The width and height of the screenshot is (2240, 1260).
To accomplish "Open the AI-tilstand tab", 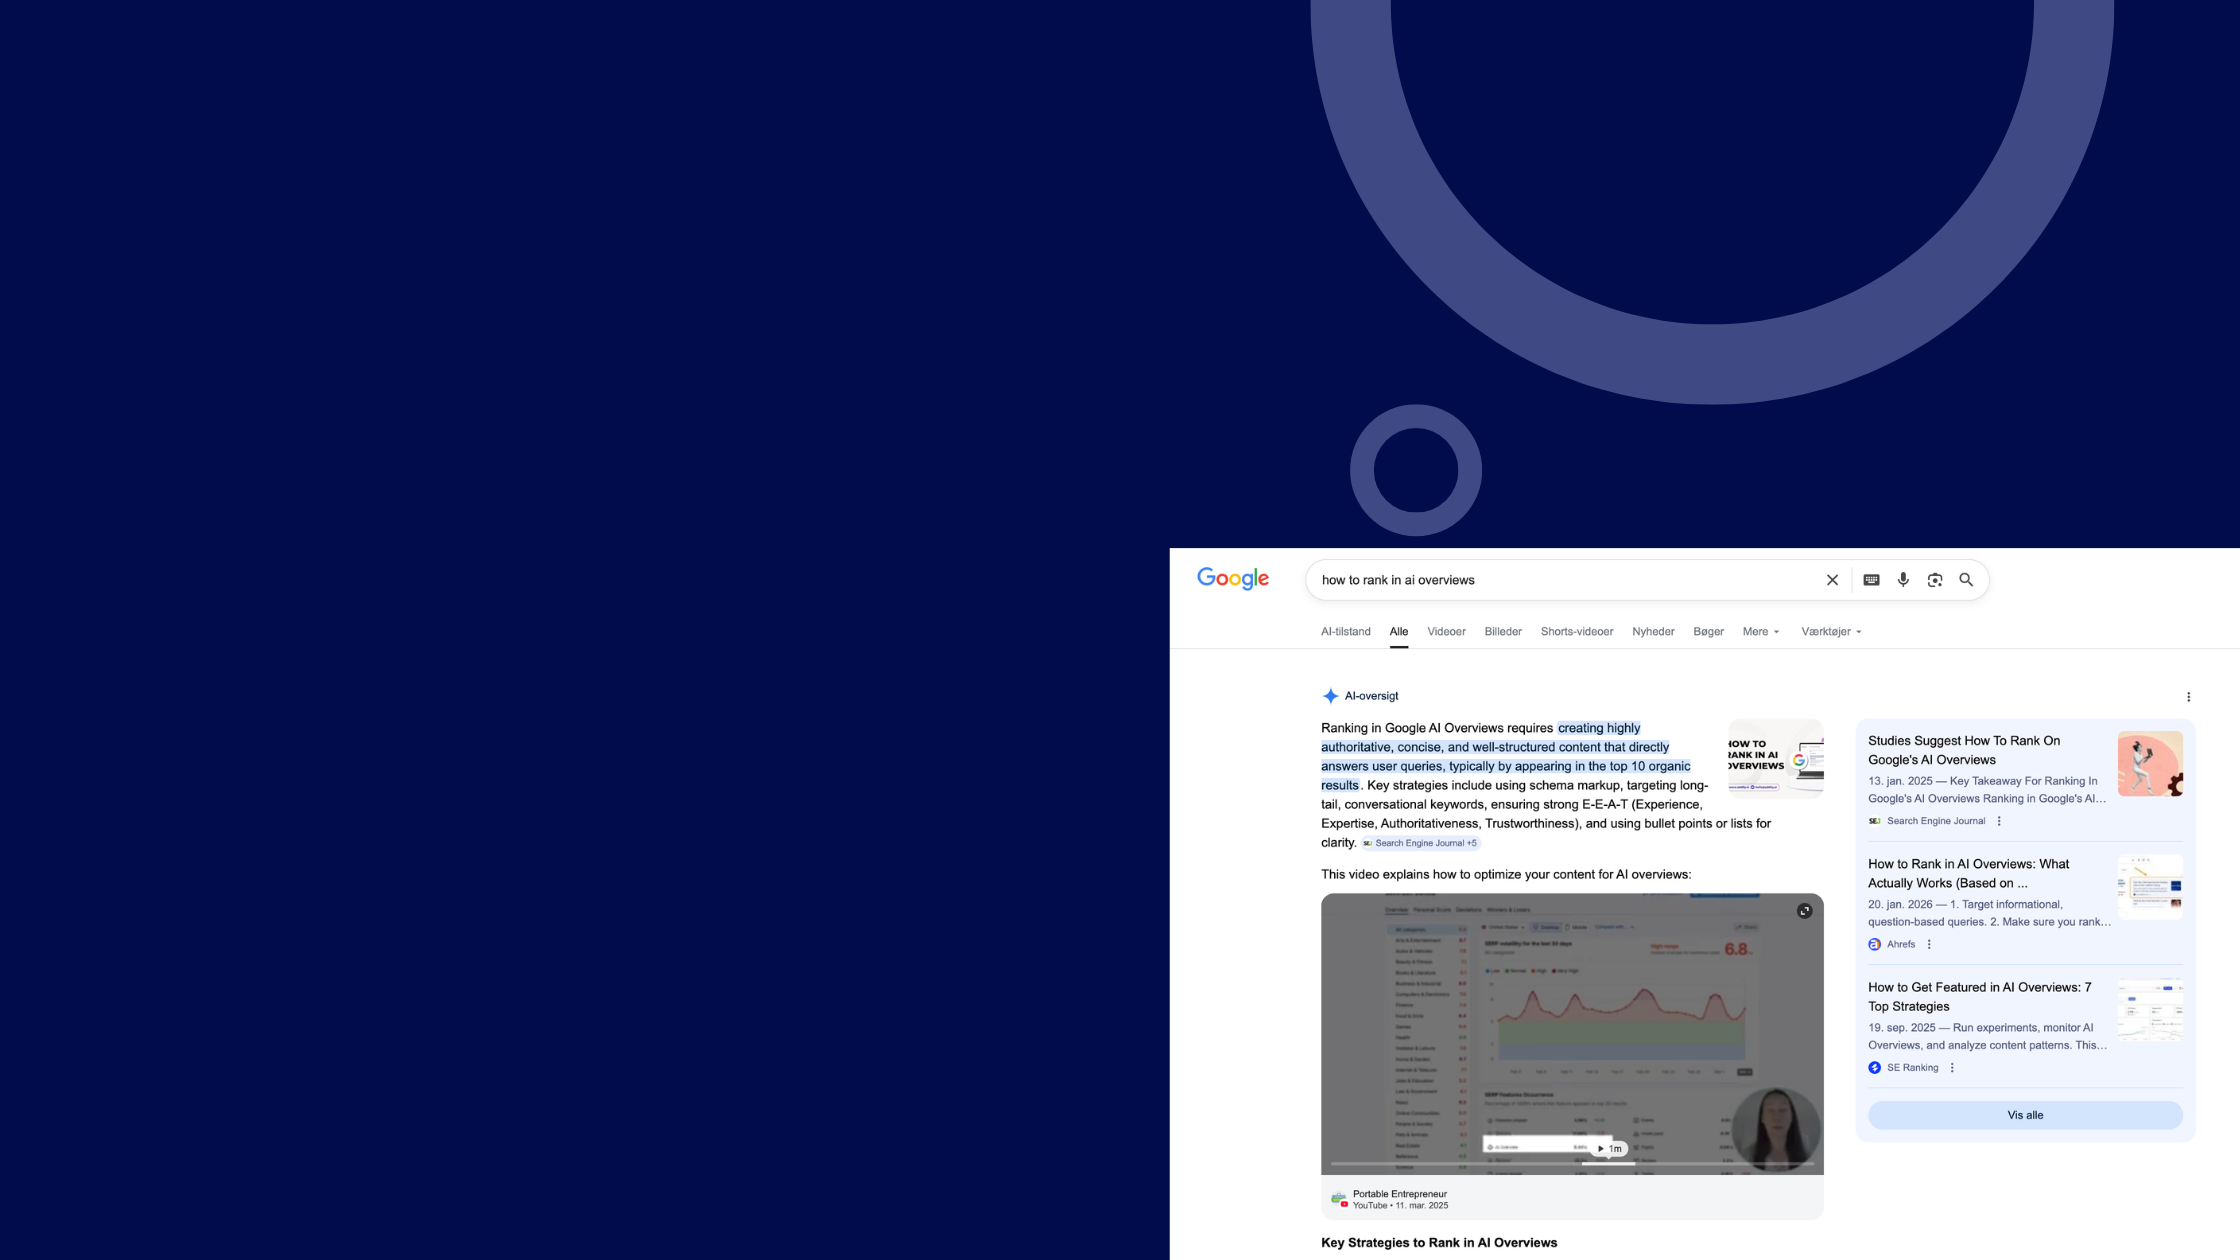I will pos(1345,631).
